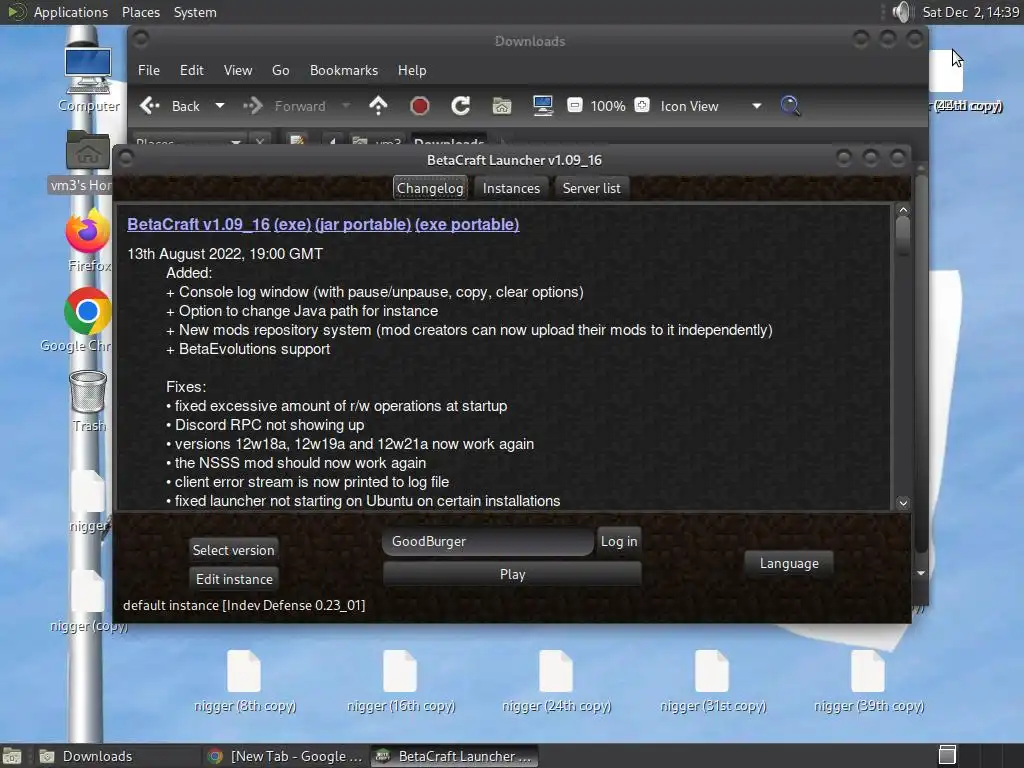The image size is (1024, 768).
Task: Open the Icon View mode dropdown
Action: tap(711, 106)
